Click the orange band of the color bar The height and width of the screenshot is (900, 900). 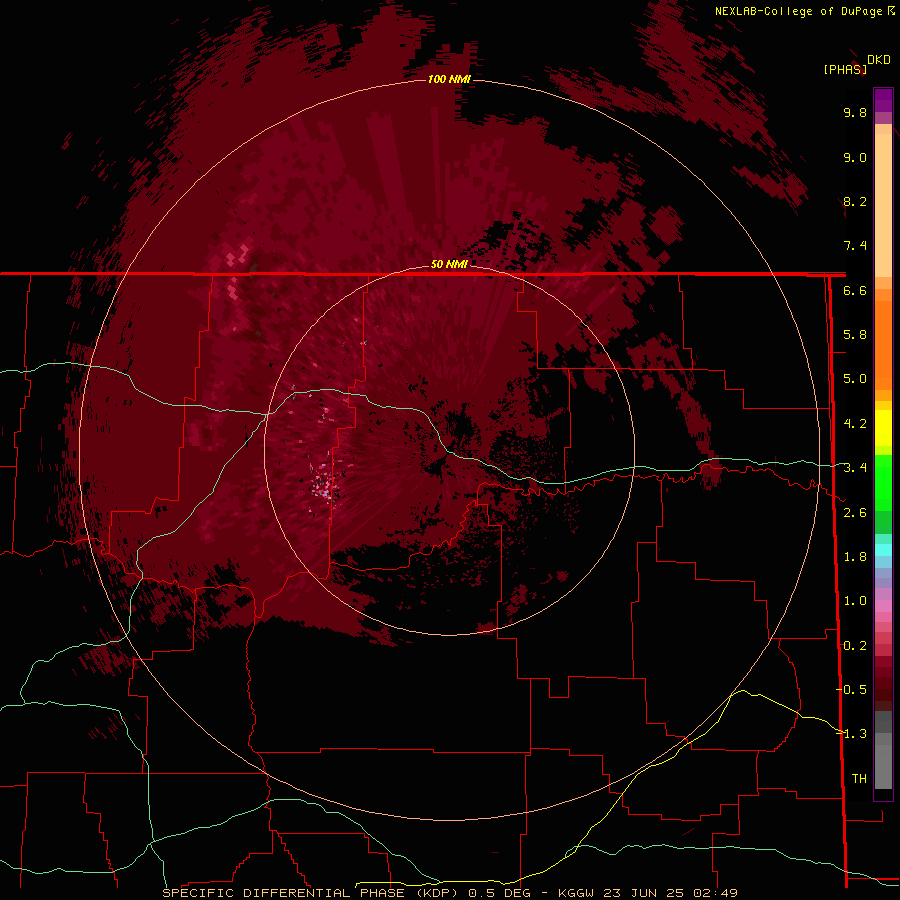pos(883,344)
